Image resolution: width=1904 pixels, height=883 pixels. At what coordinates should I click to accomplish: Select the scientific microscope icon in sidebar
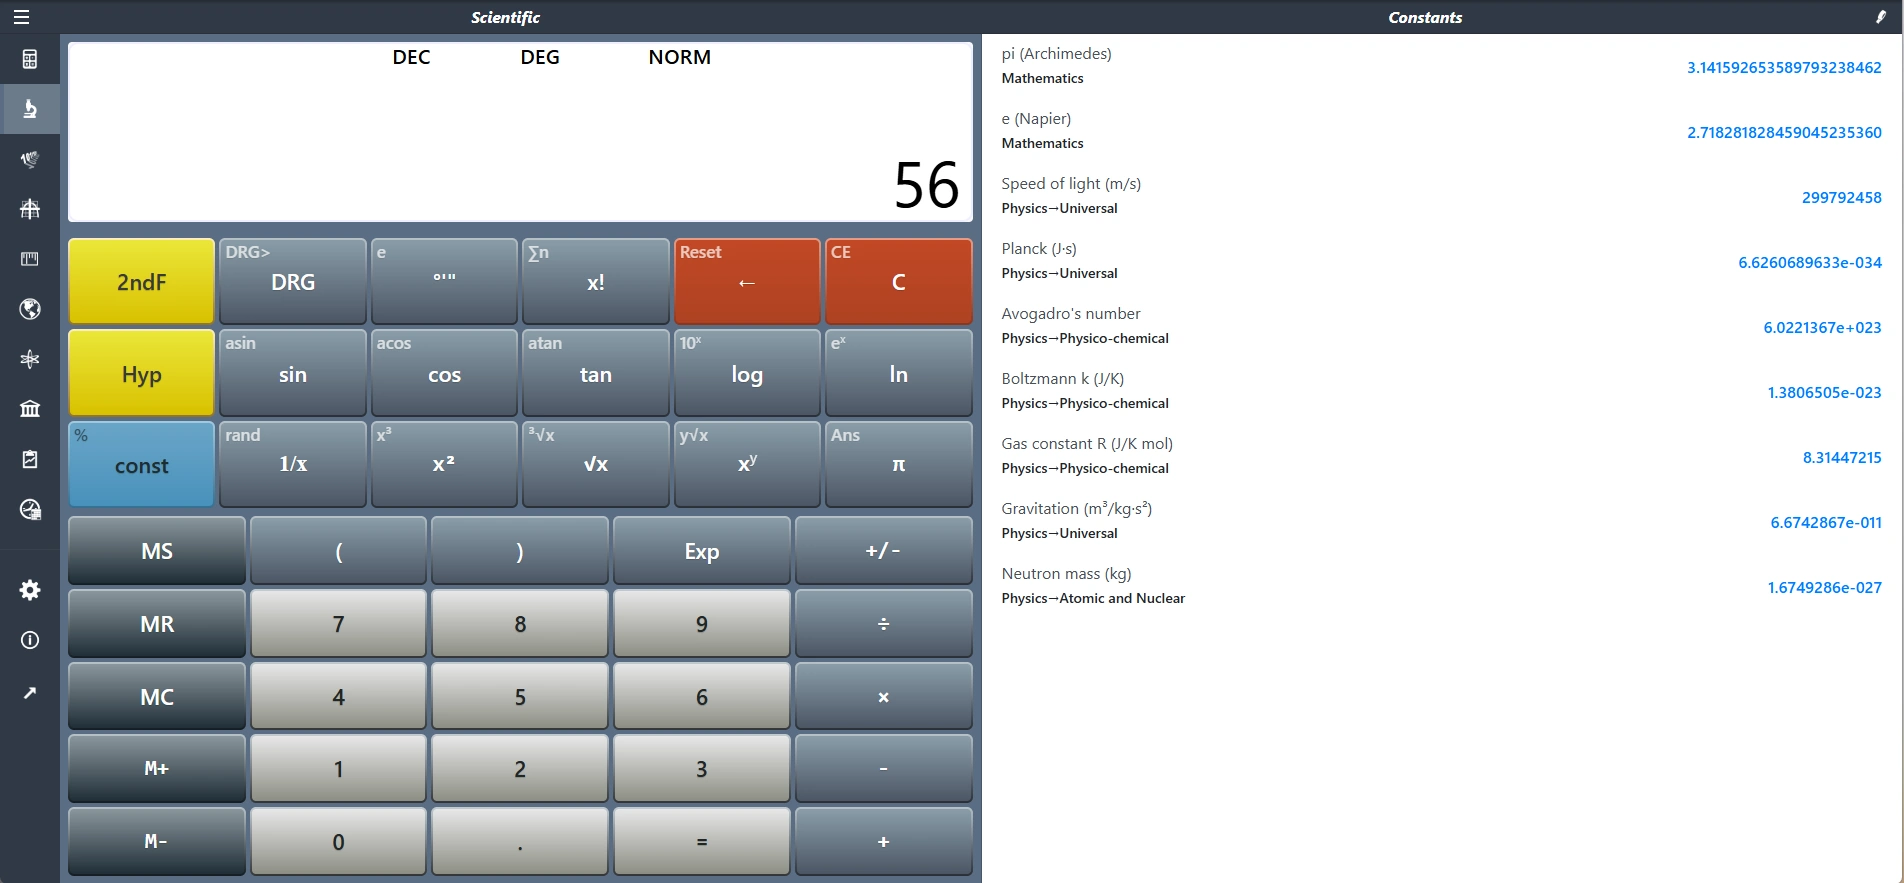[x=30, y=109]
